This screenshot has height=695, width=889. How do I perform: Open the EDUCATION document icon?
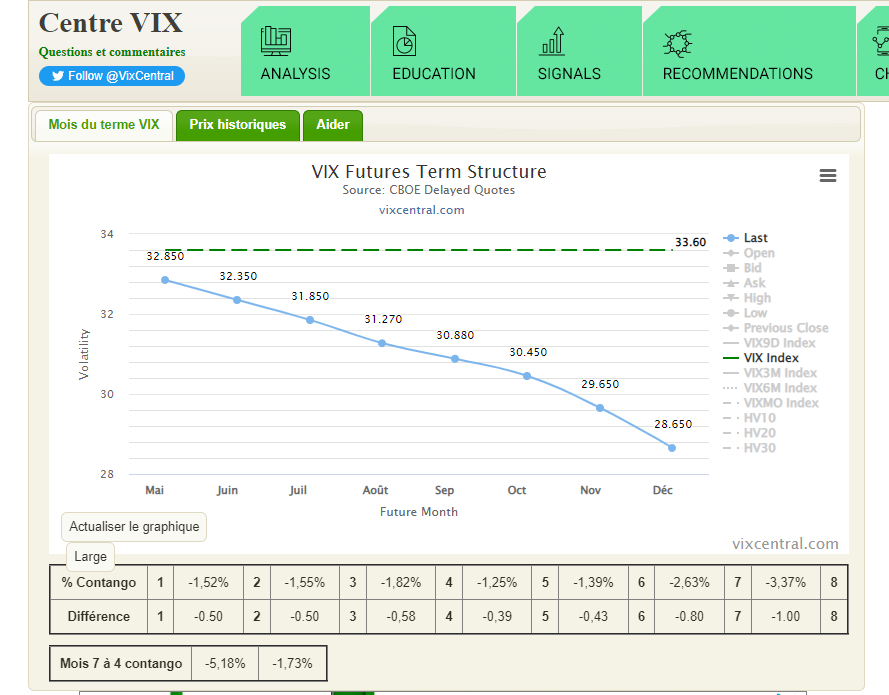pos(404,41)
